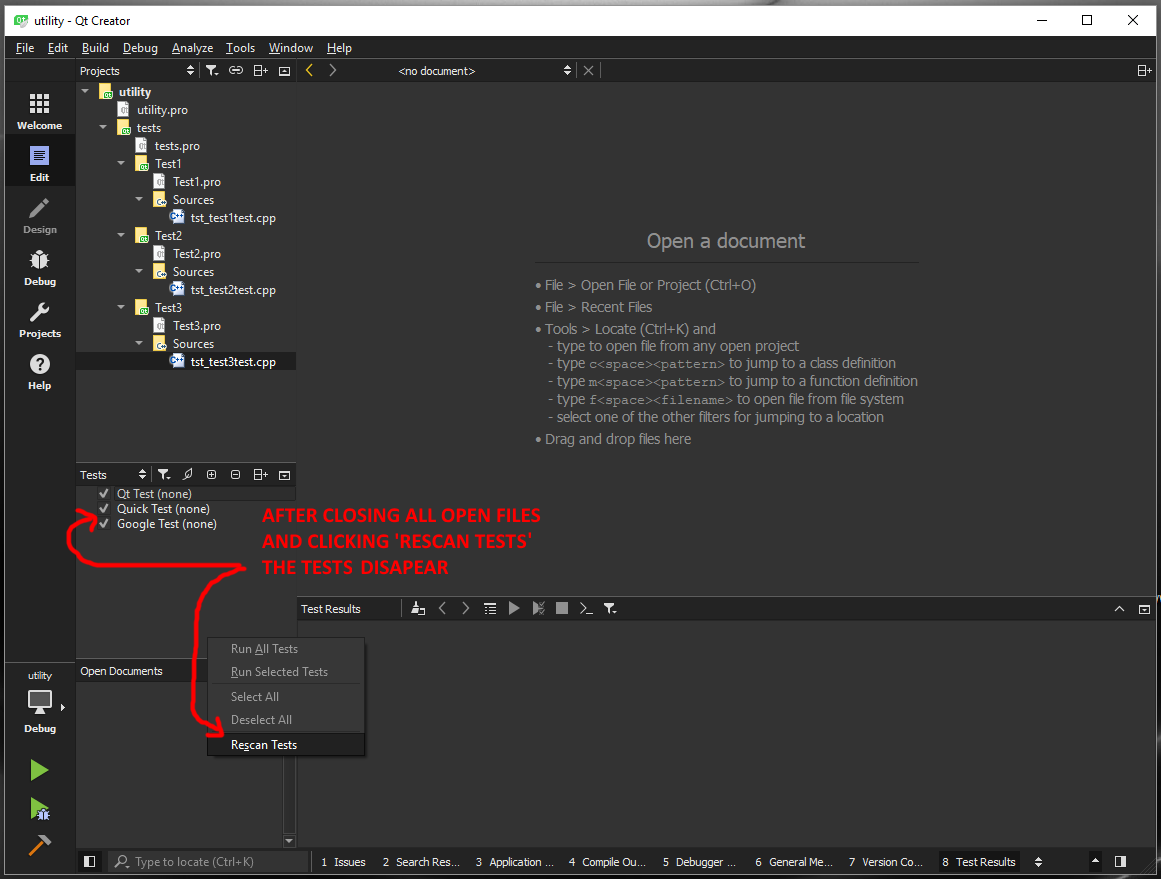Click the Open Documents scrollbar down arrow
Screen dimensions: 1161x879
coord(290,841)
